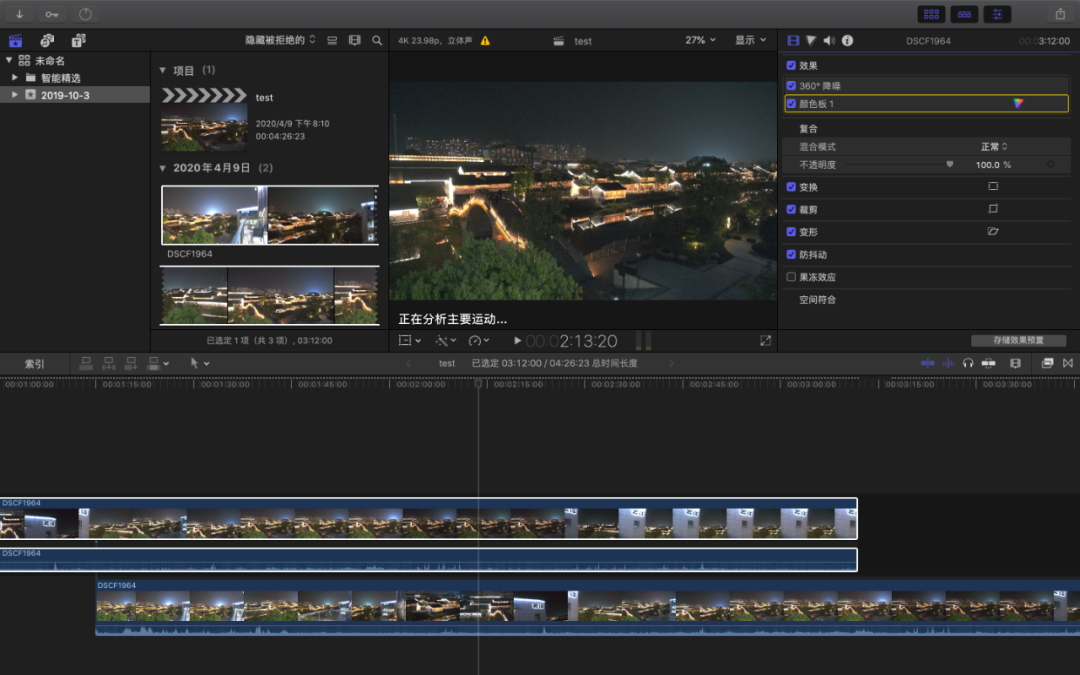The height and width of the screenshot is (675, 1080).
Task: Collapse the 未命名 library triangle
Action: pos(9,60)
